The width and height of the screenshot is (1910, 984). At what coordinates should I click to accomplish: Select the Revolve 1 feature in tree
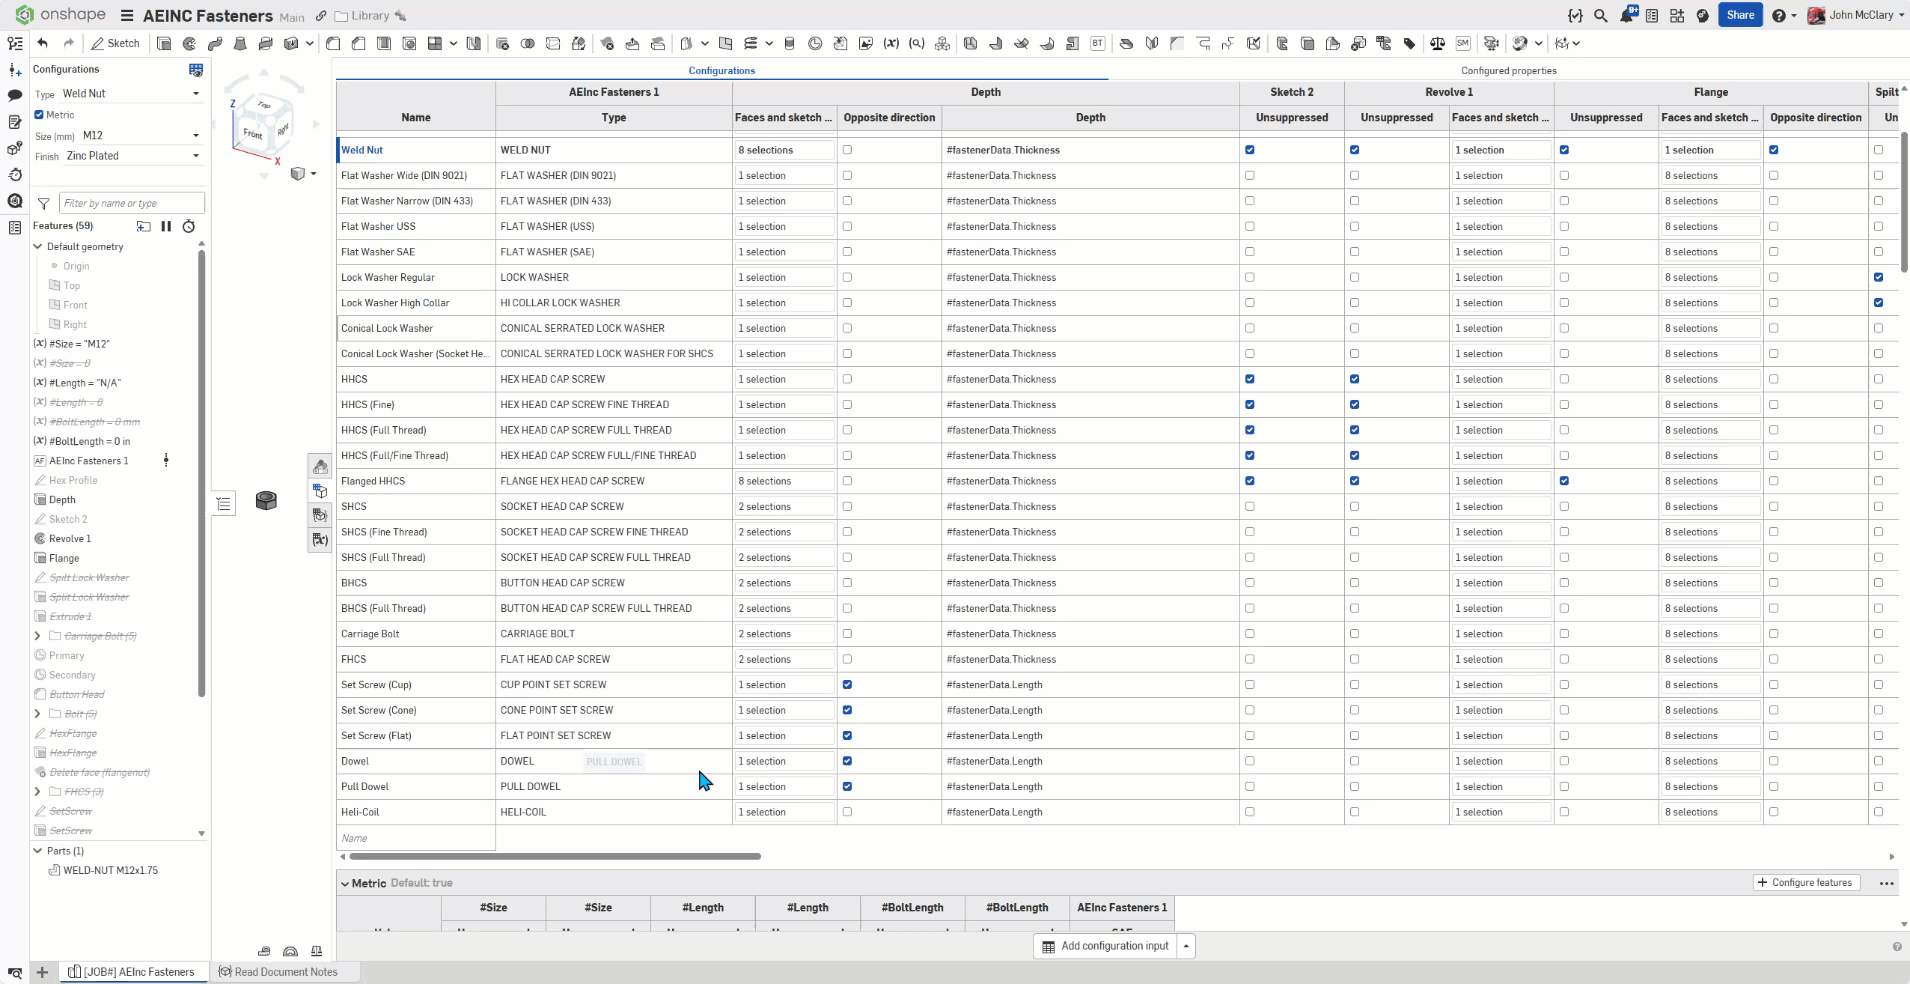[69, 538]
